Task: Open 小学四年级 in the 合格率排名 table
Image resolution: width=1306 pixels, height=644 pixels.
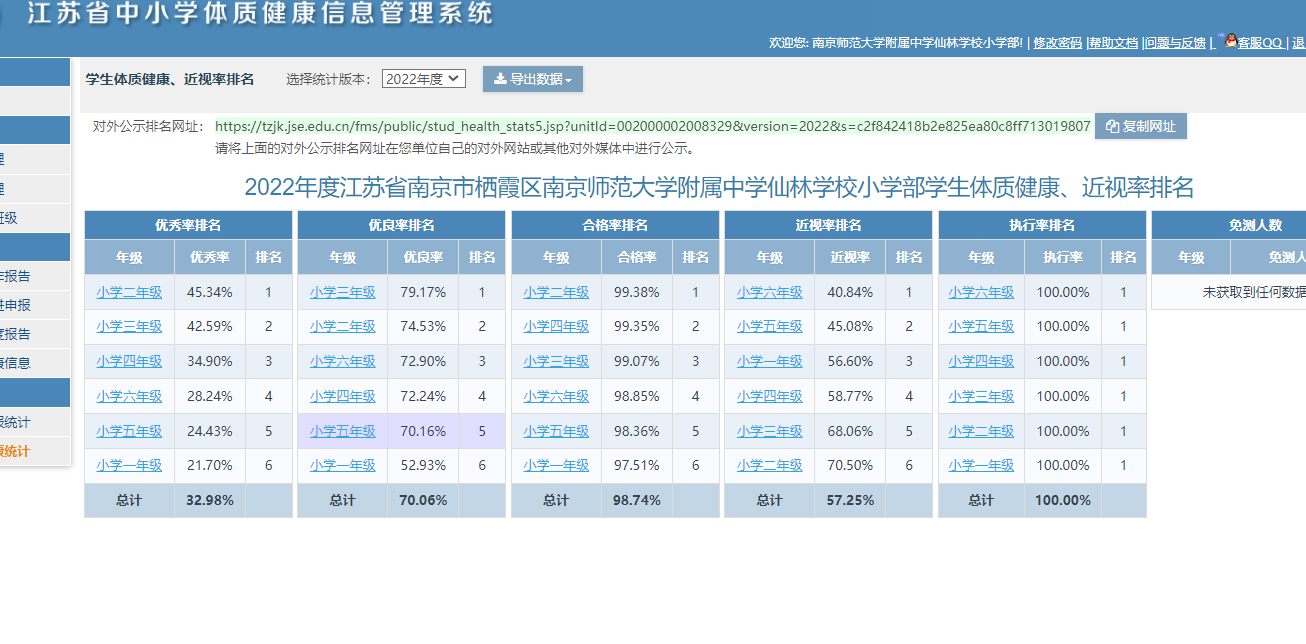Action: pos(556,326)
